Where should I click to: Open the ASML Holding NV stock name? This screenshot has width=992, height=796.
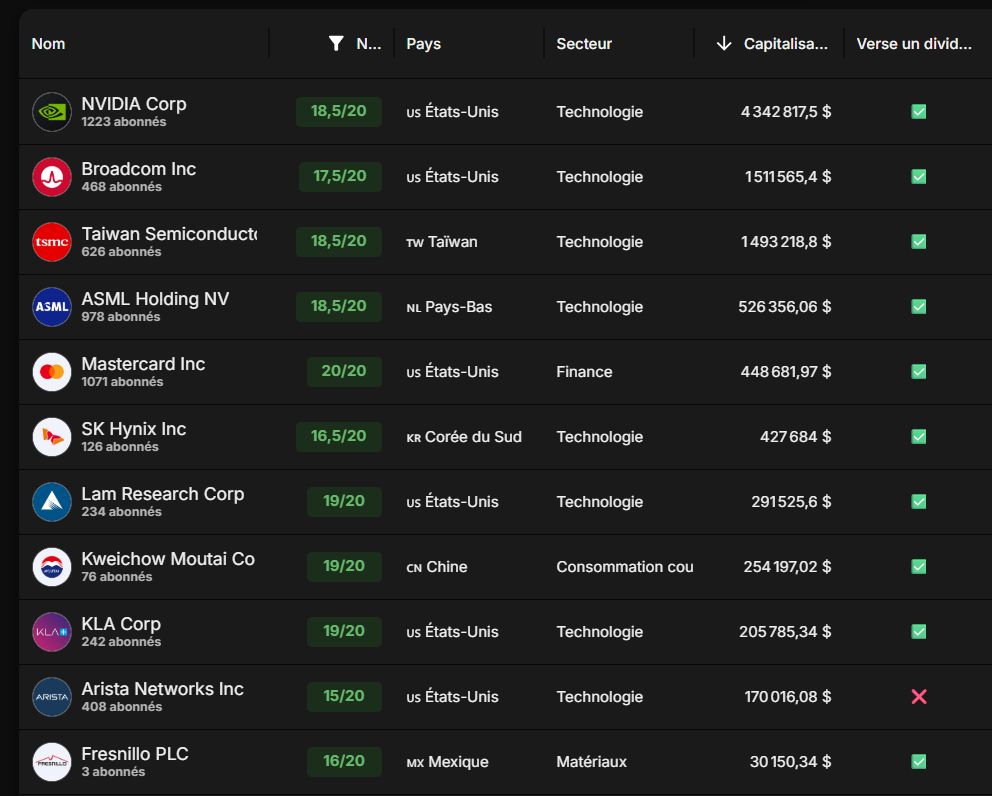click(155, 299)
